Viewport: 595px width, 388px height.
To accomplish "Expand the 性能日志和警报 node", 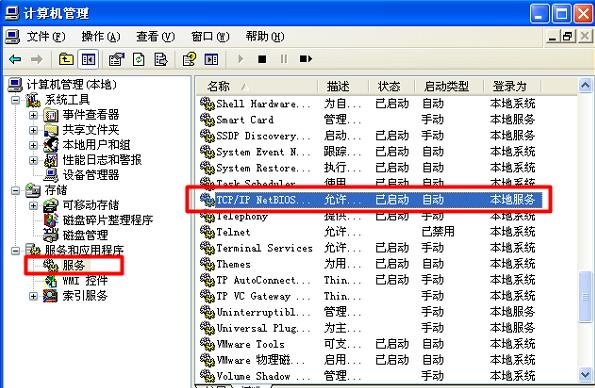I will (33, 160).
